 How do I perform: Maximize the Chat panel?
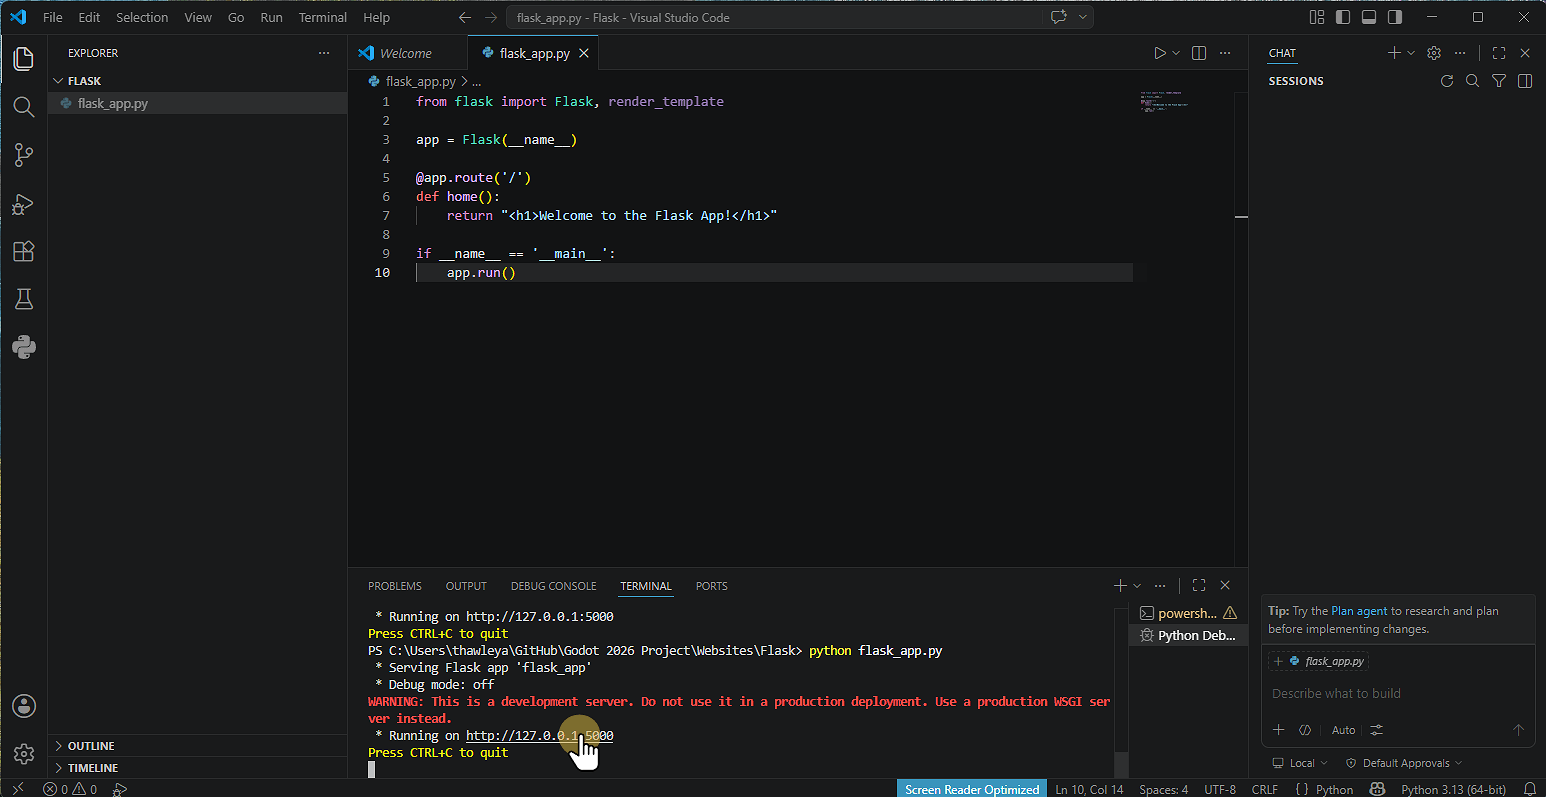pos(1498,53)
